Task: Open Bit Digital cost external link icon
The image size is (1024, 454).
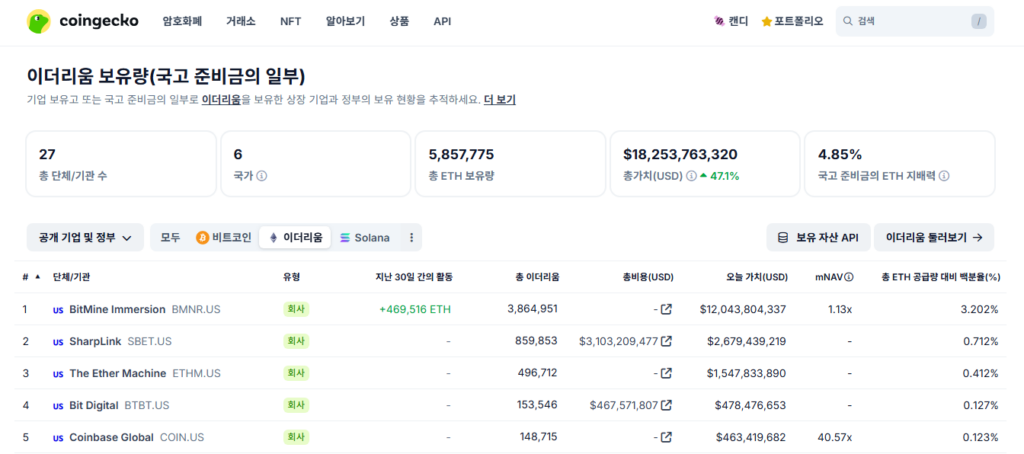Action: pyautogui.click(x=666, y=405)
